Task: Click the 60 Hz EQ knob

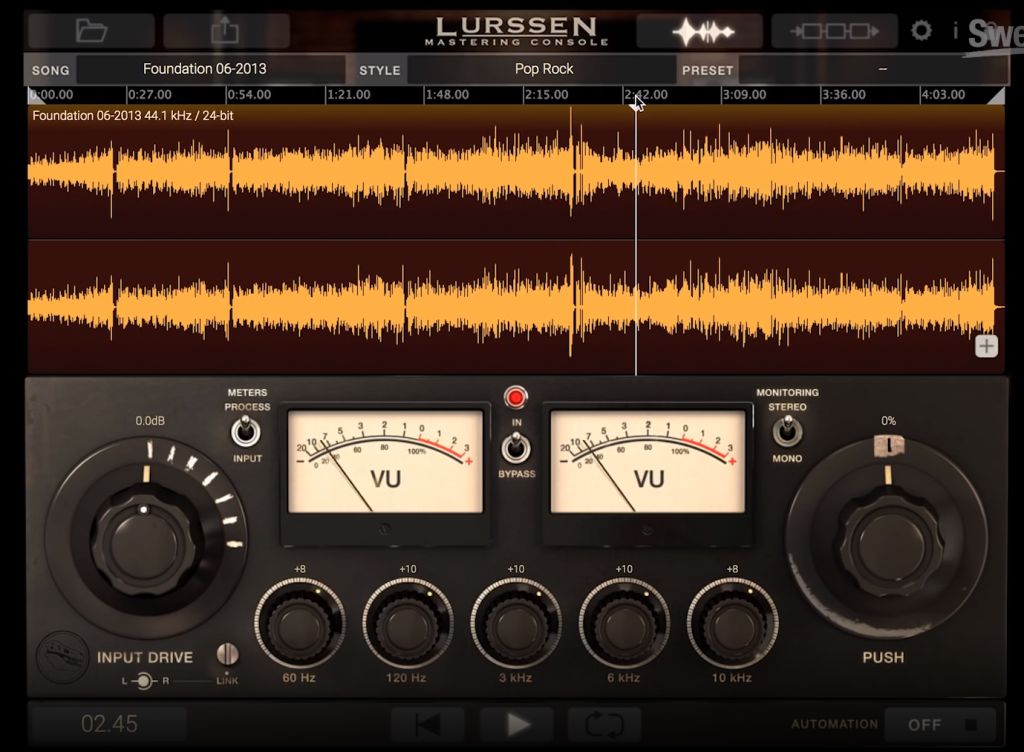Action: [299, 623]
